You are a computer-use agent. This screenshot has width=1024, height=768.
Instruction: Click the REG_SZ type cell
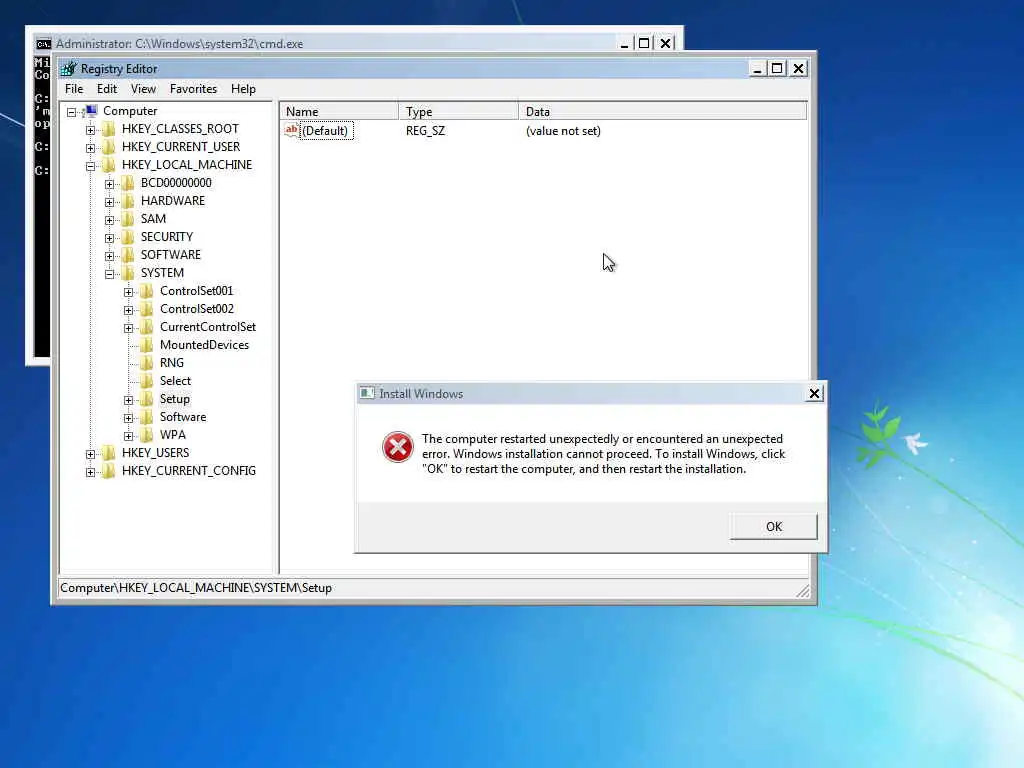pos(425,131)
